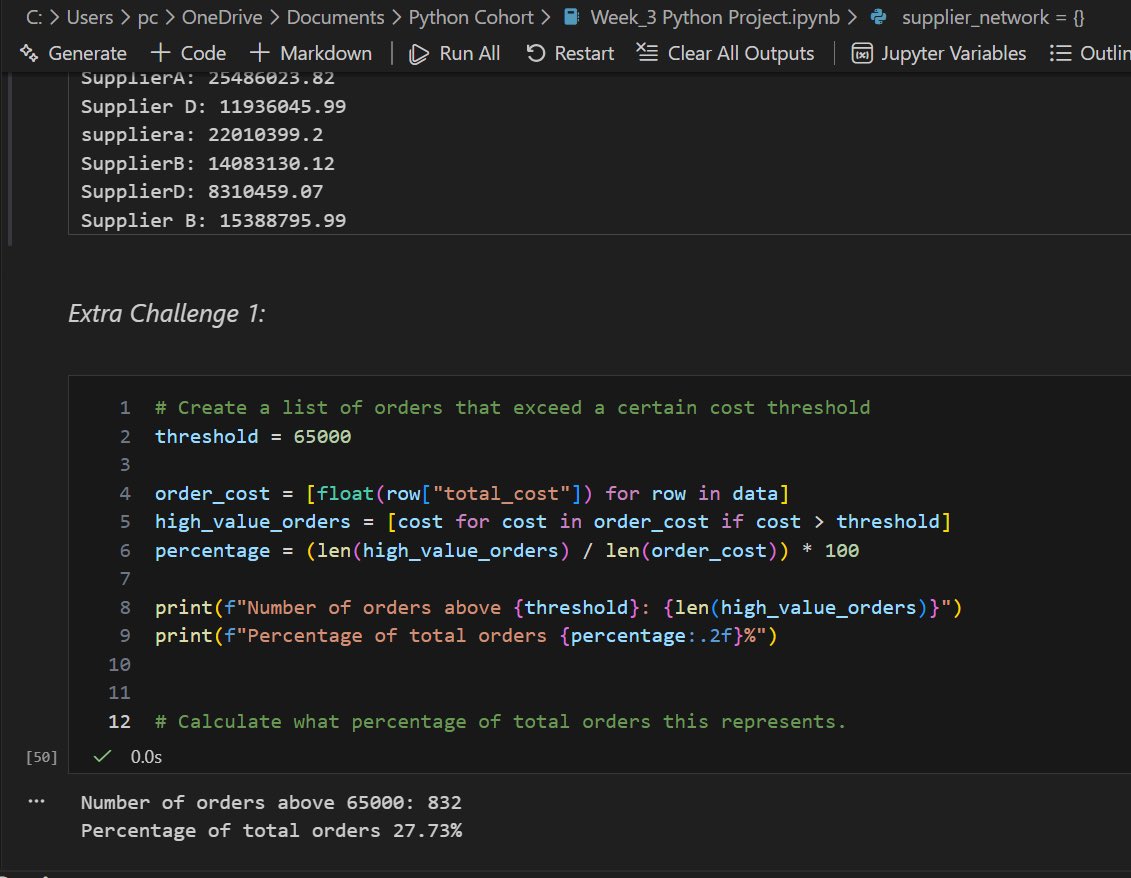This screenshot has width=1131, height=878.
Task: Restart the notebook kernel
Action: tap(570, 53)
